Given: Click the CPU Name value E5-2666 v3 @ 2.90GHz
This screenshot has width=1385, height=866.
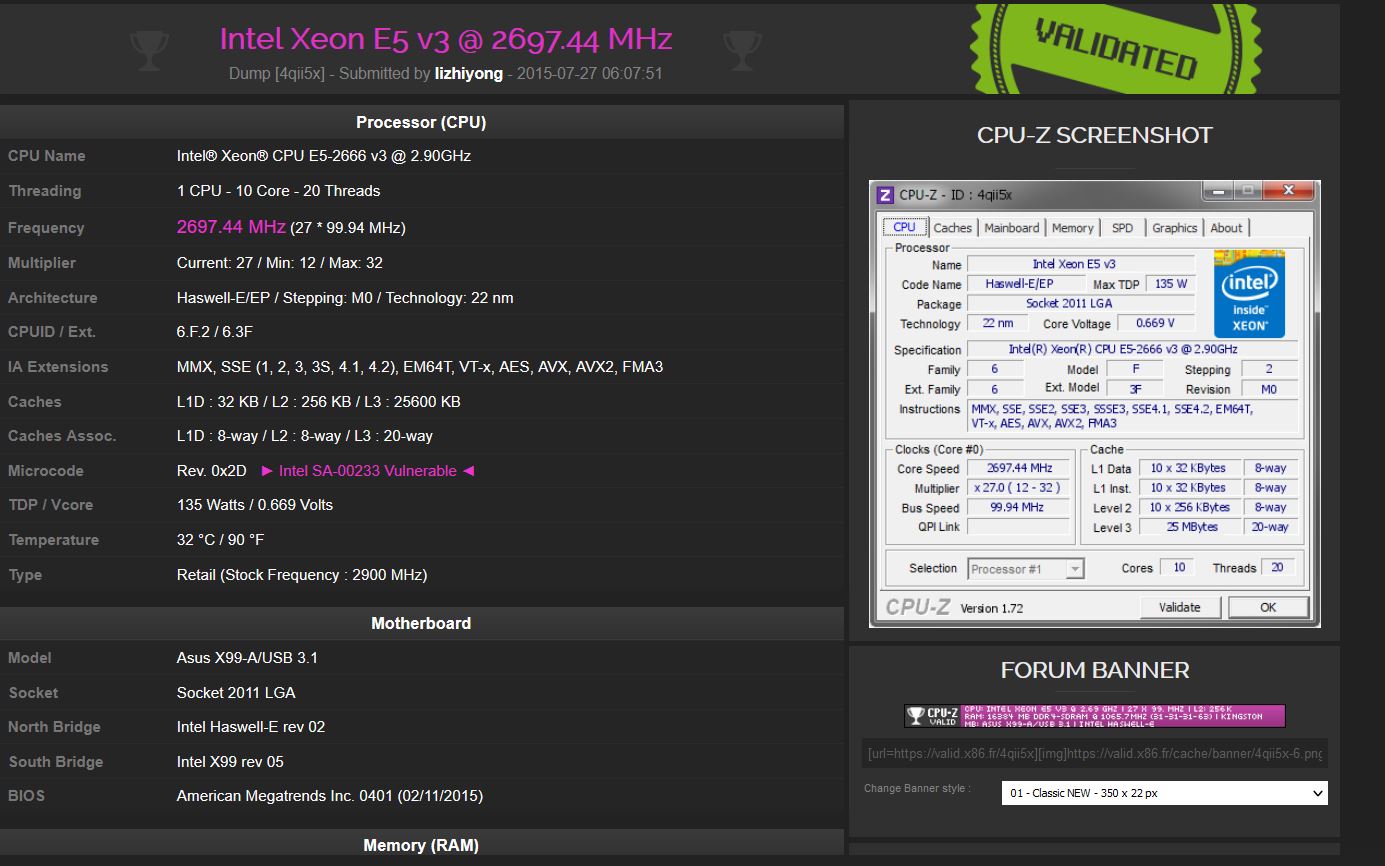Looking at the screenshot, I should pyautogui.click(x=324, y=156).
